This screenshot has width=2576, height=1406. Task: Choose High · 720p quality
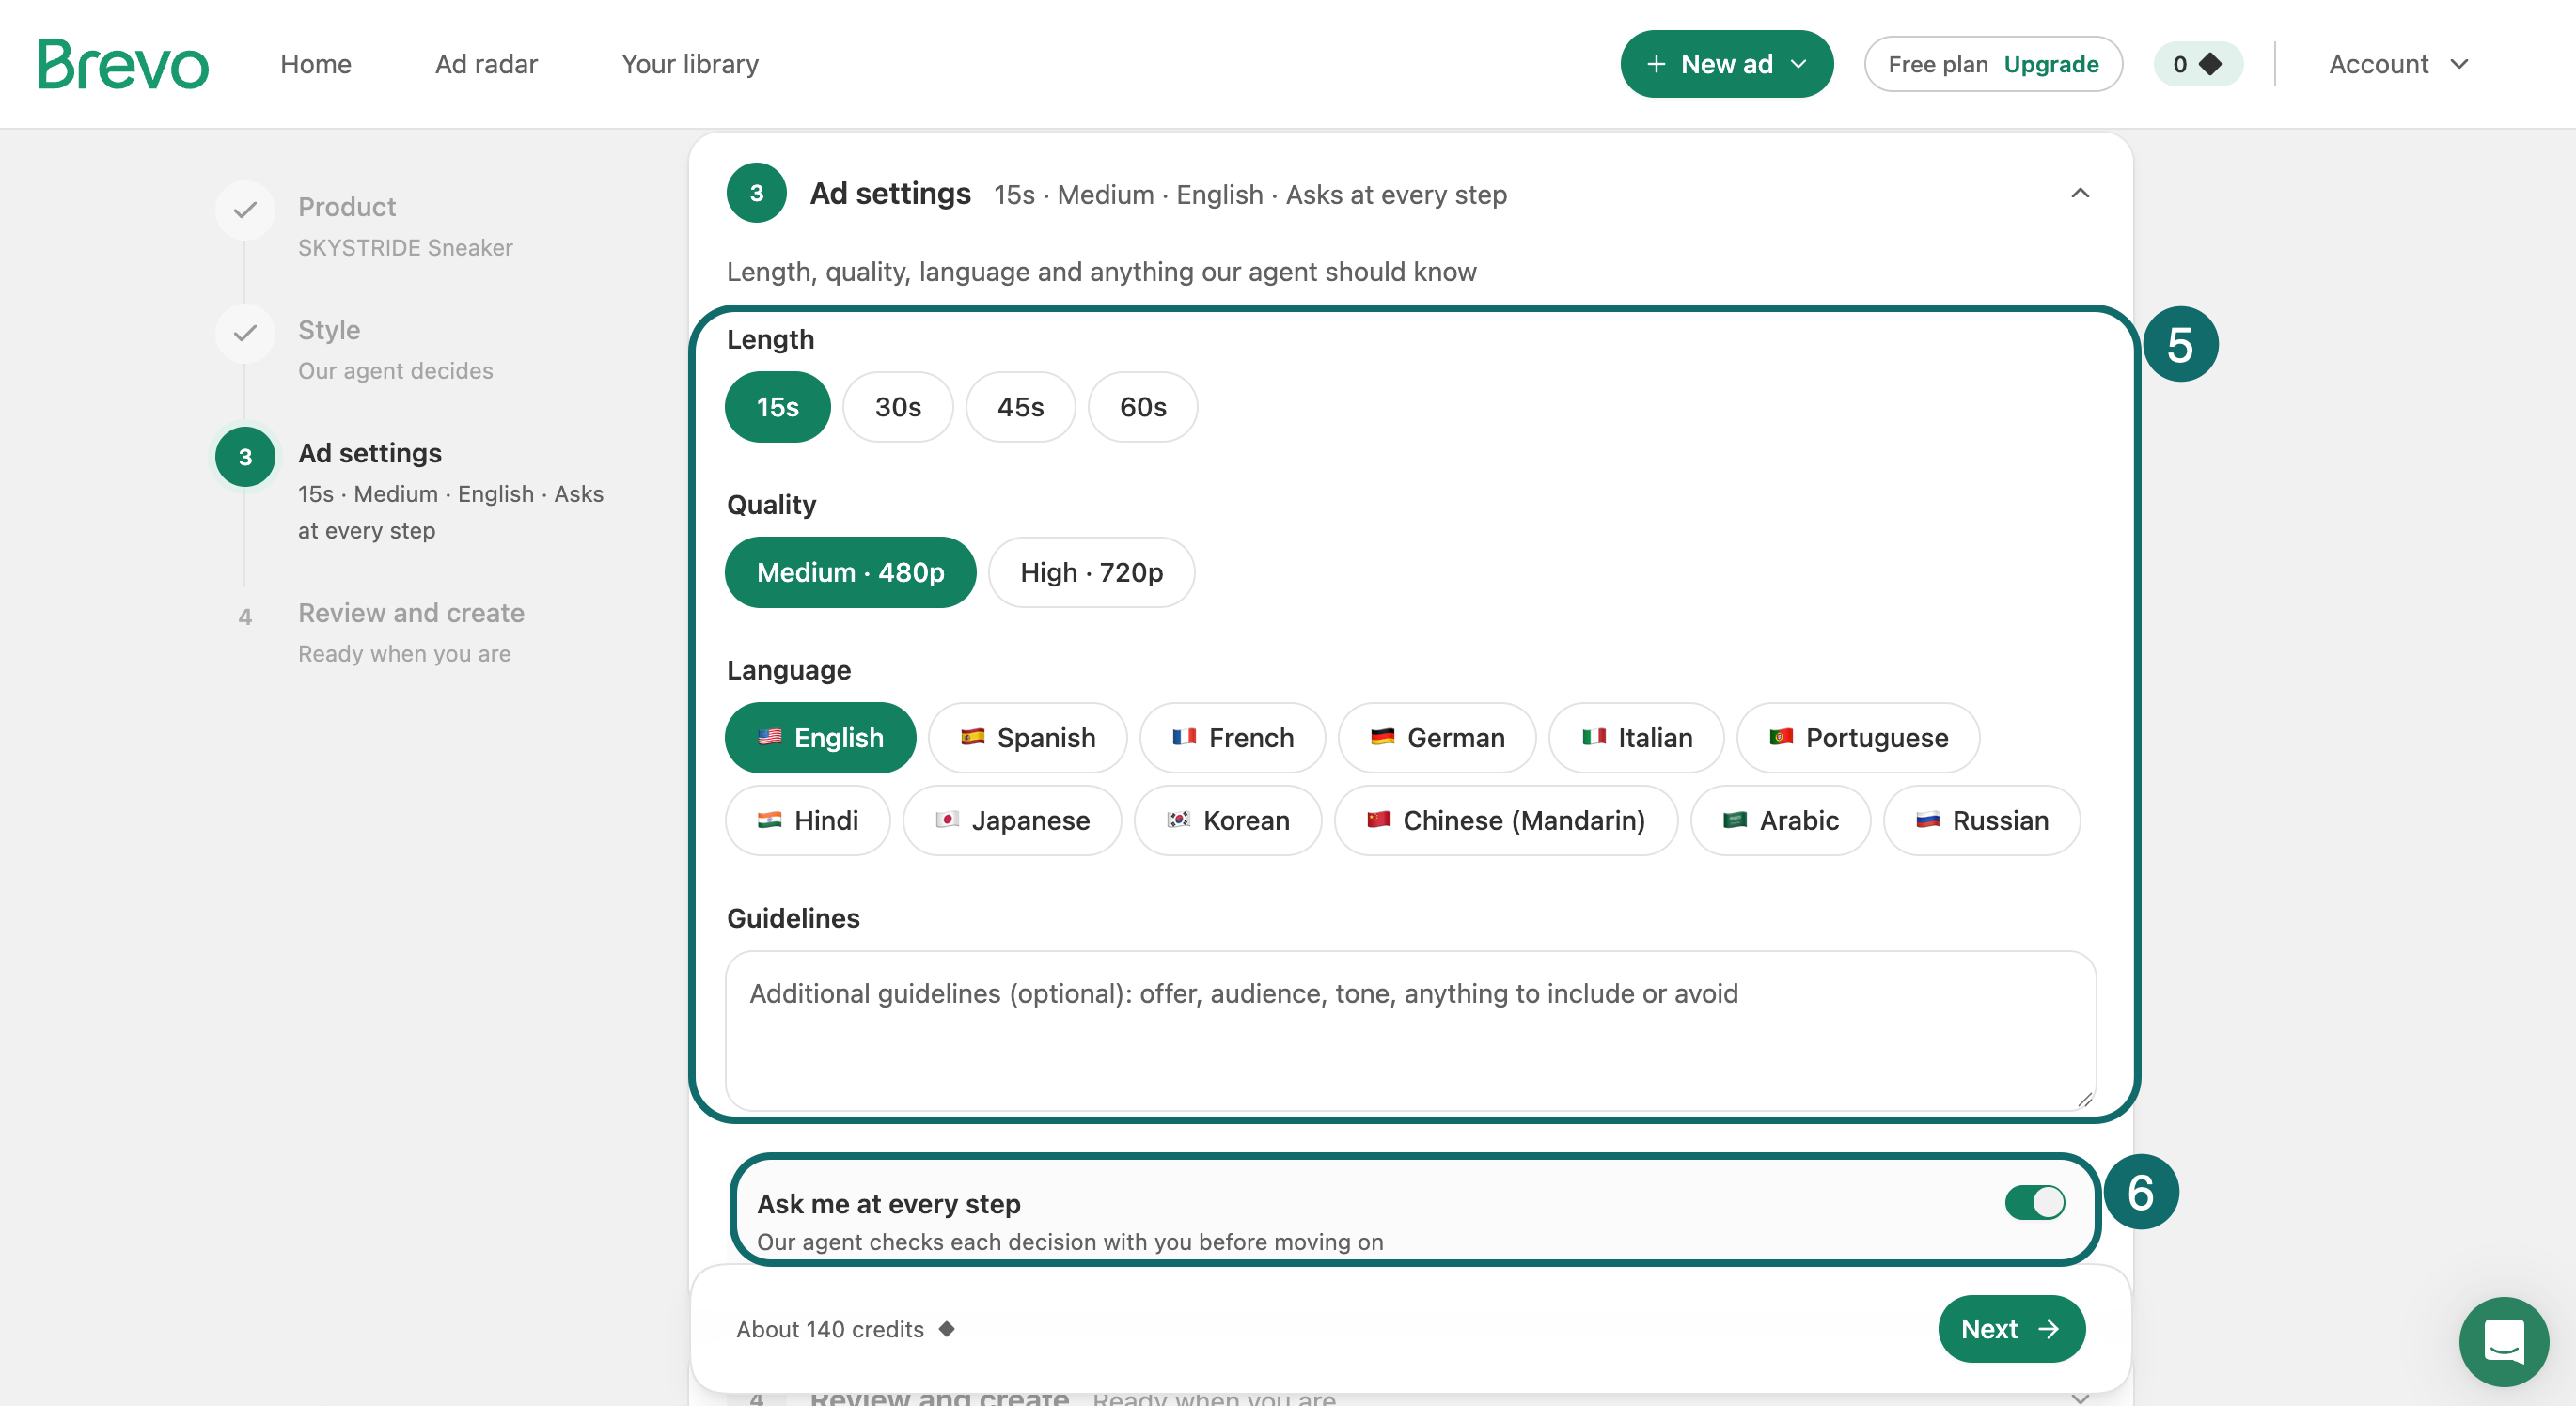coord(1091,572)
